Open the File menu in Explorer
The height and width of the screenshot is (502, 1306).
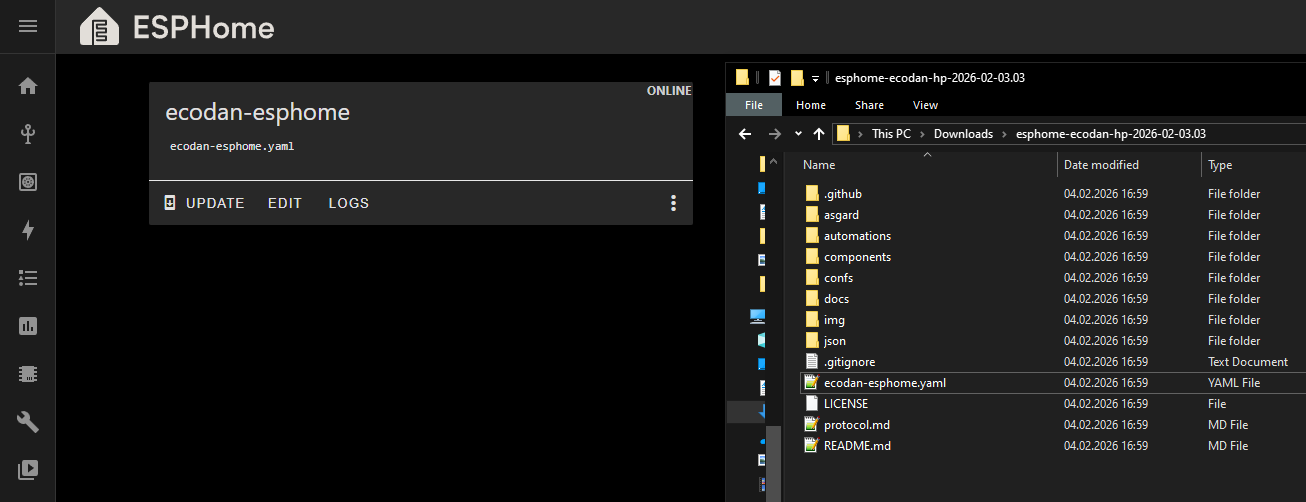click(x=754, y=105)
